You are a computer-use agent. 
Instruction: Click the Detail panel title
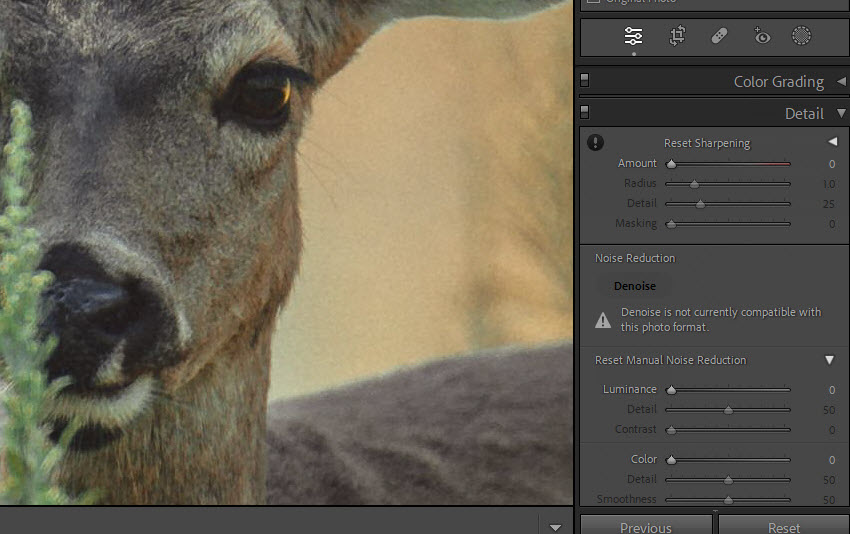(804, 113)
